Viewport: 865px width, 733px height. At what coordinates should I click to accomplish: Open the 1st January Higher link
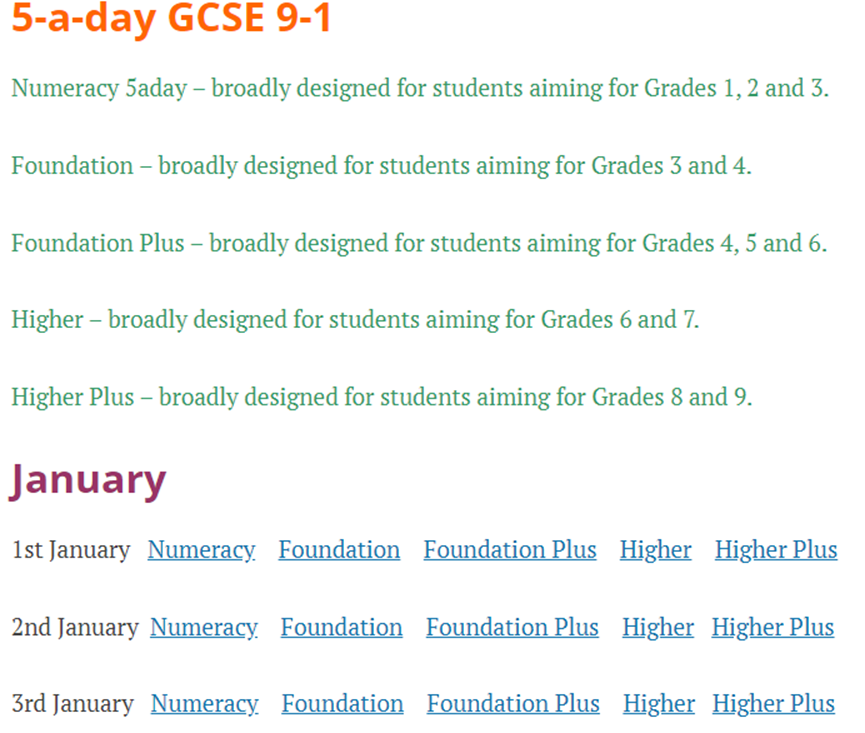coord(656,550)
